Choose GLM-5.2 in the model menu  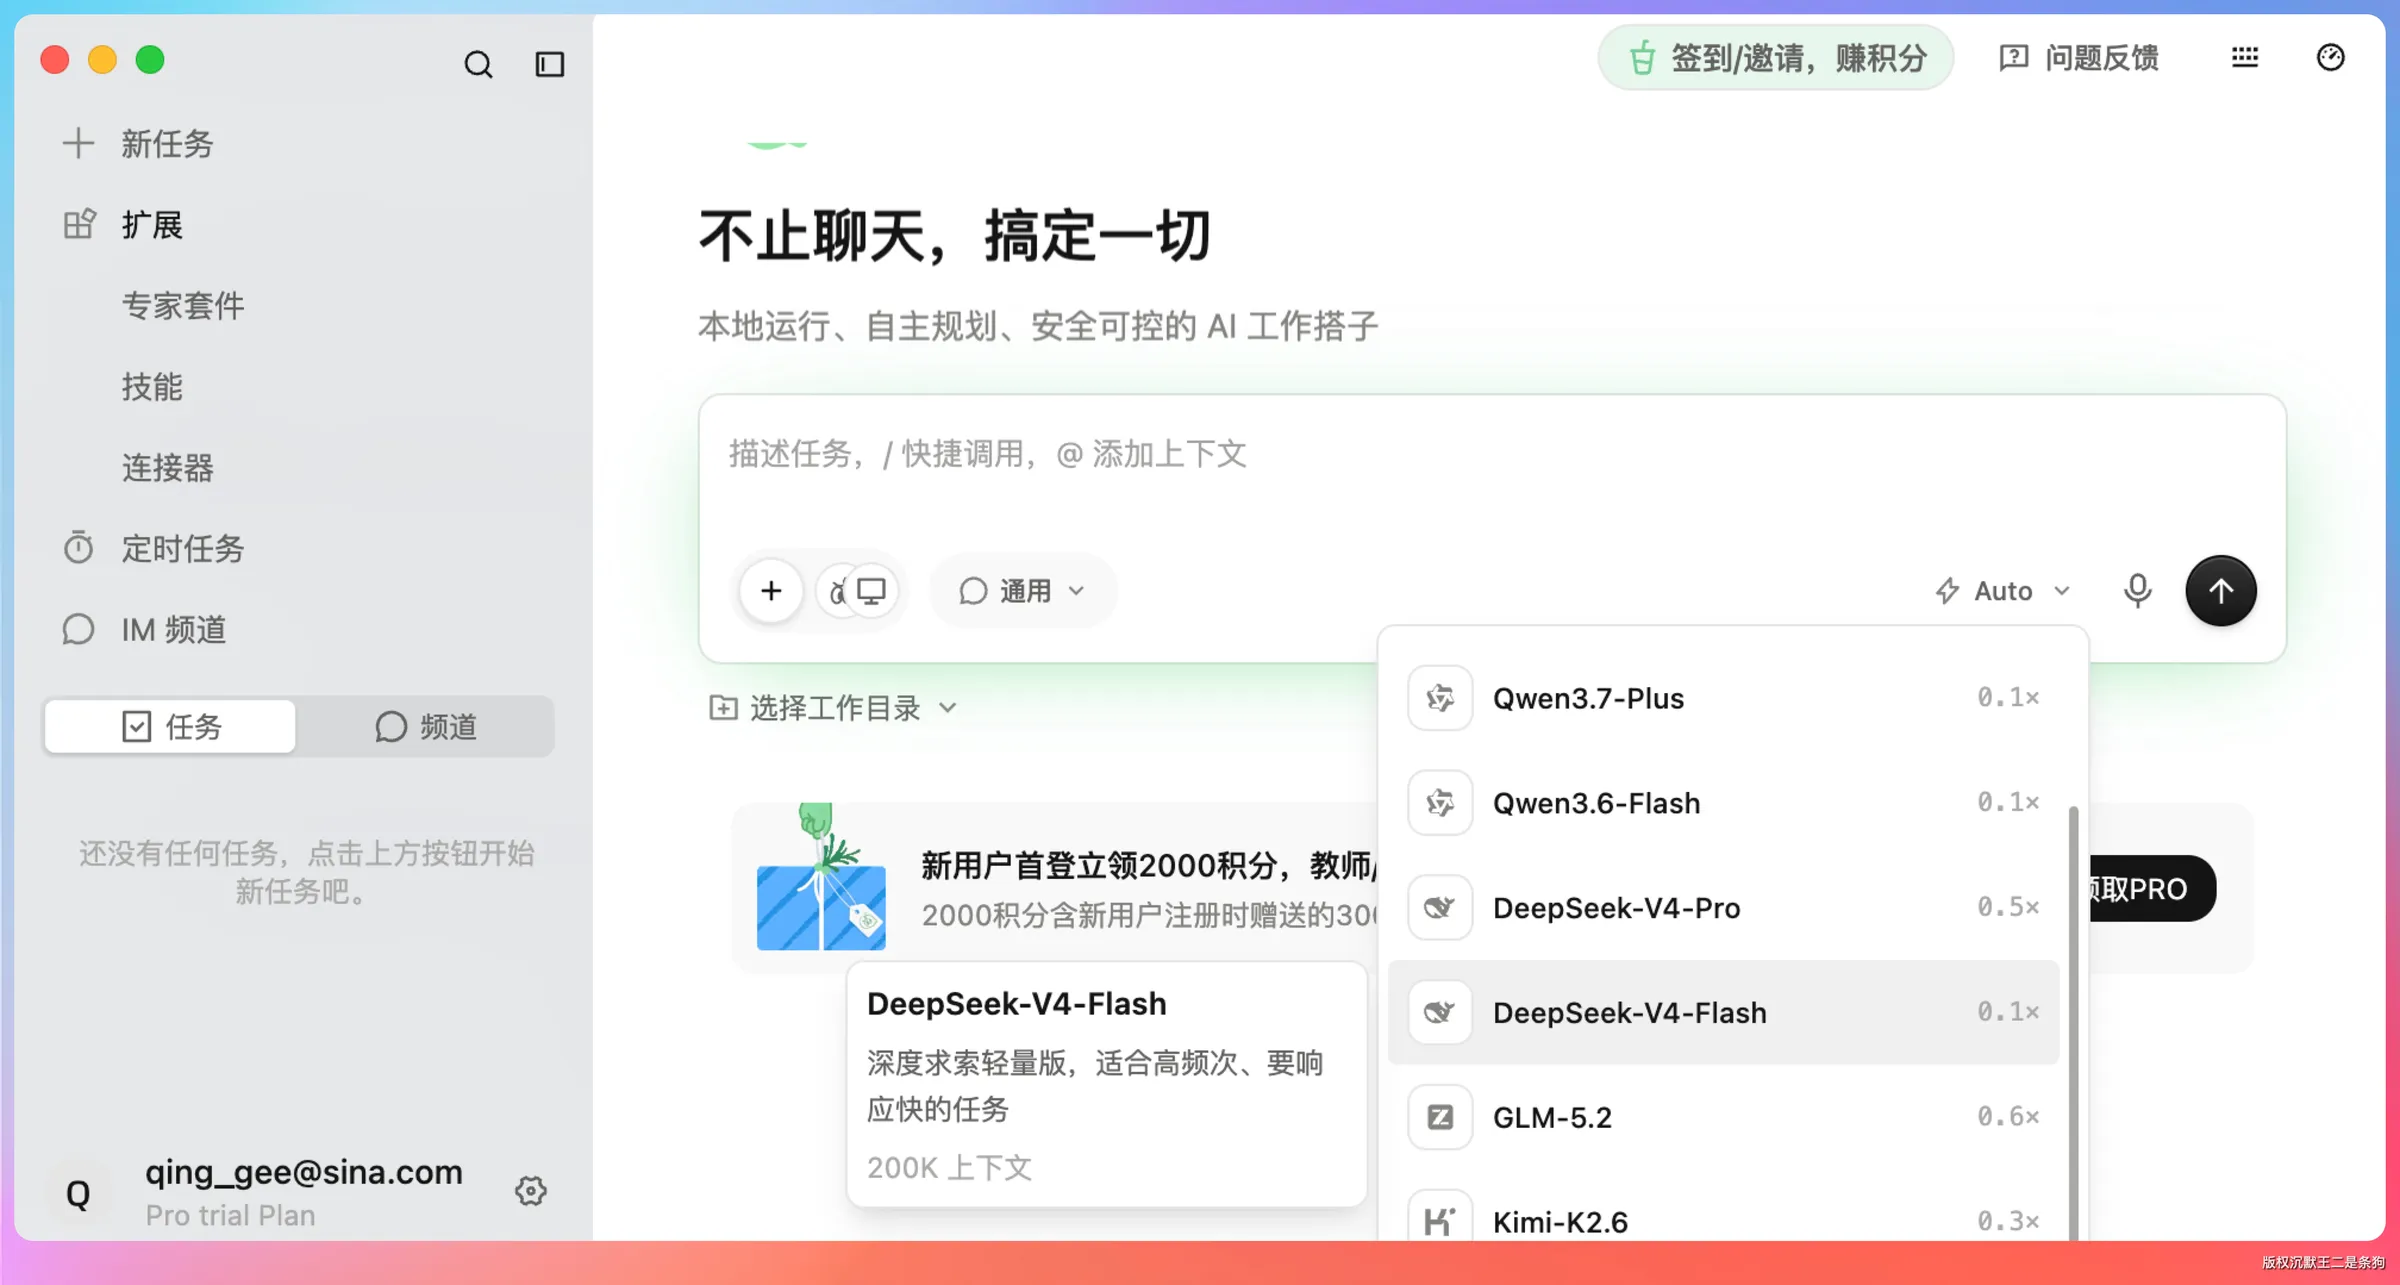(1724, 1117)
